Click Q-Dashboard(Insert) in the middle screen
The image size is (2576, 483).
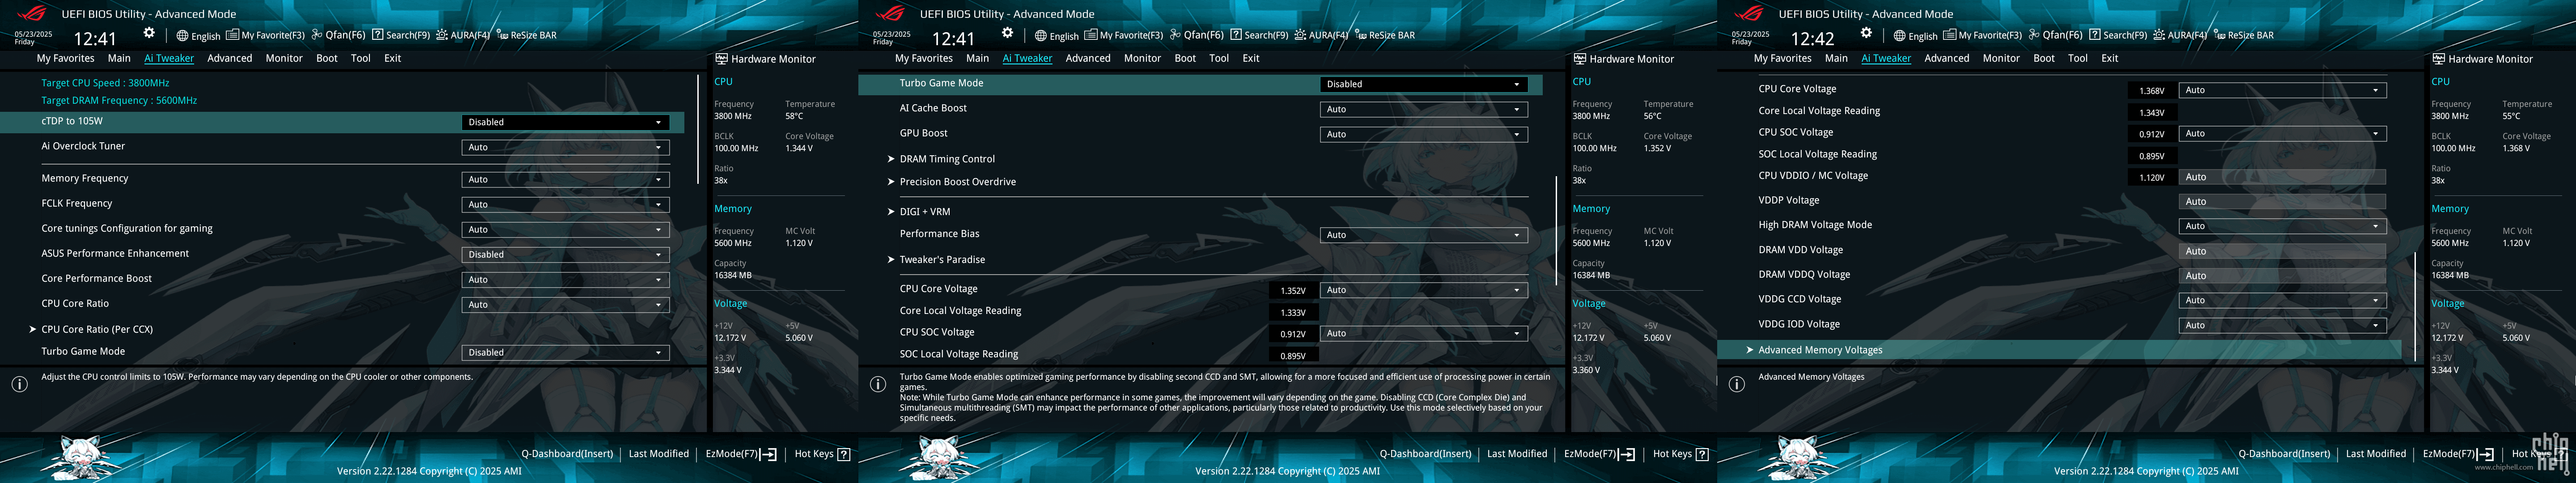point(1426,454)
